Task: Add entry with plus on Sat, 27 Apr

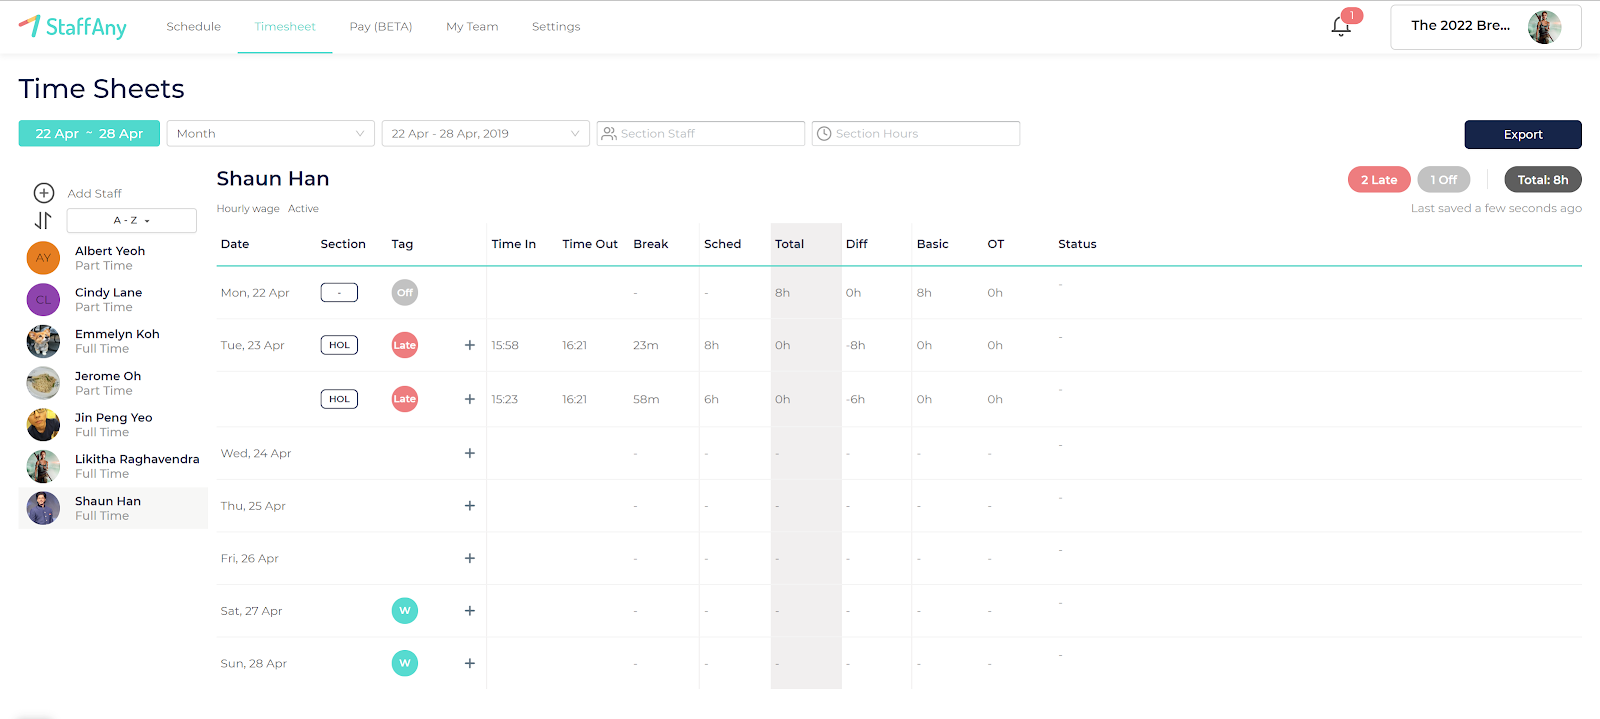Action: tap(470, 611)
